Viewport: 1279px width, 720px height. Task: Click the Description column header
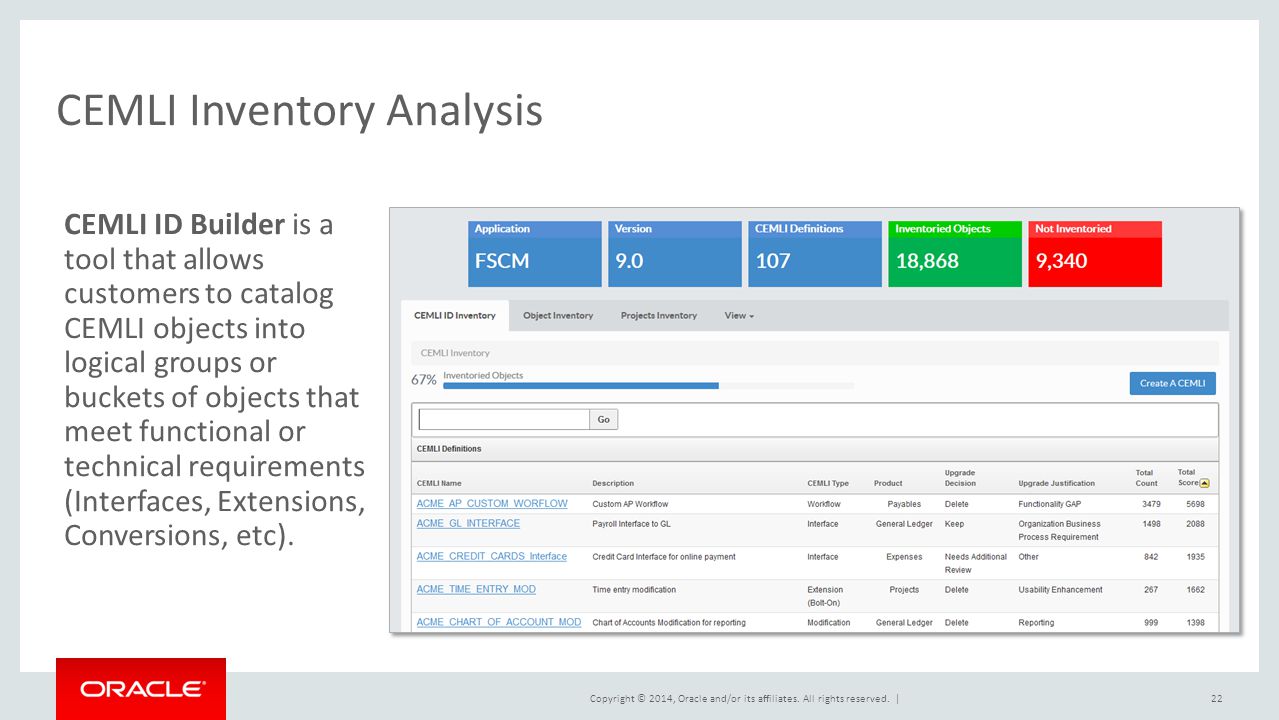[x=613, y=483]
